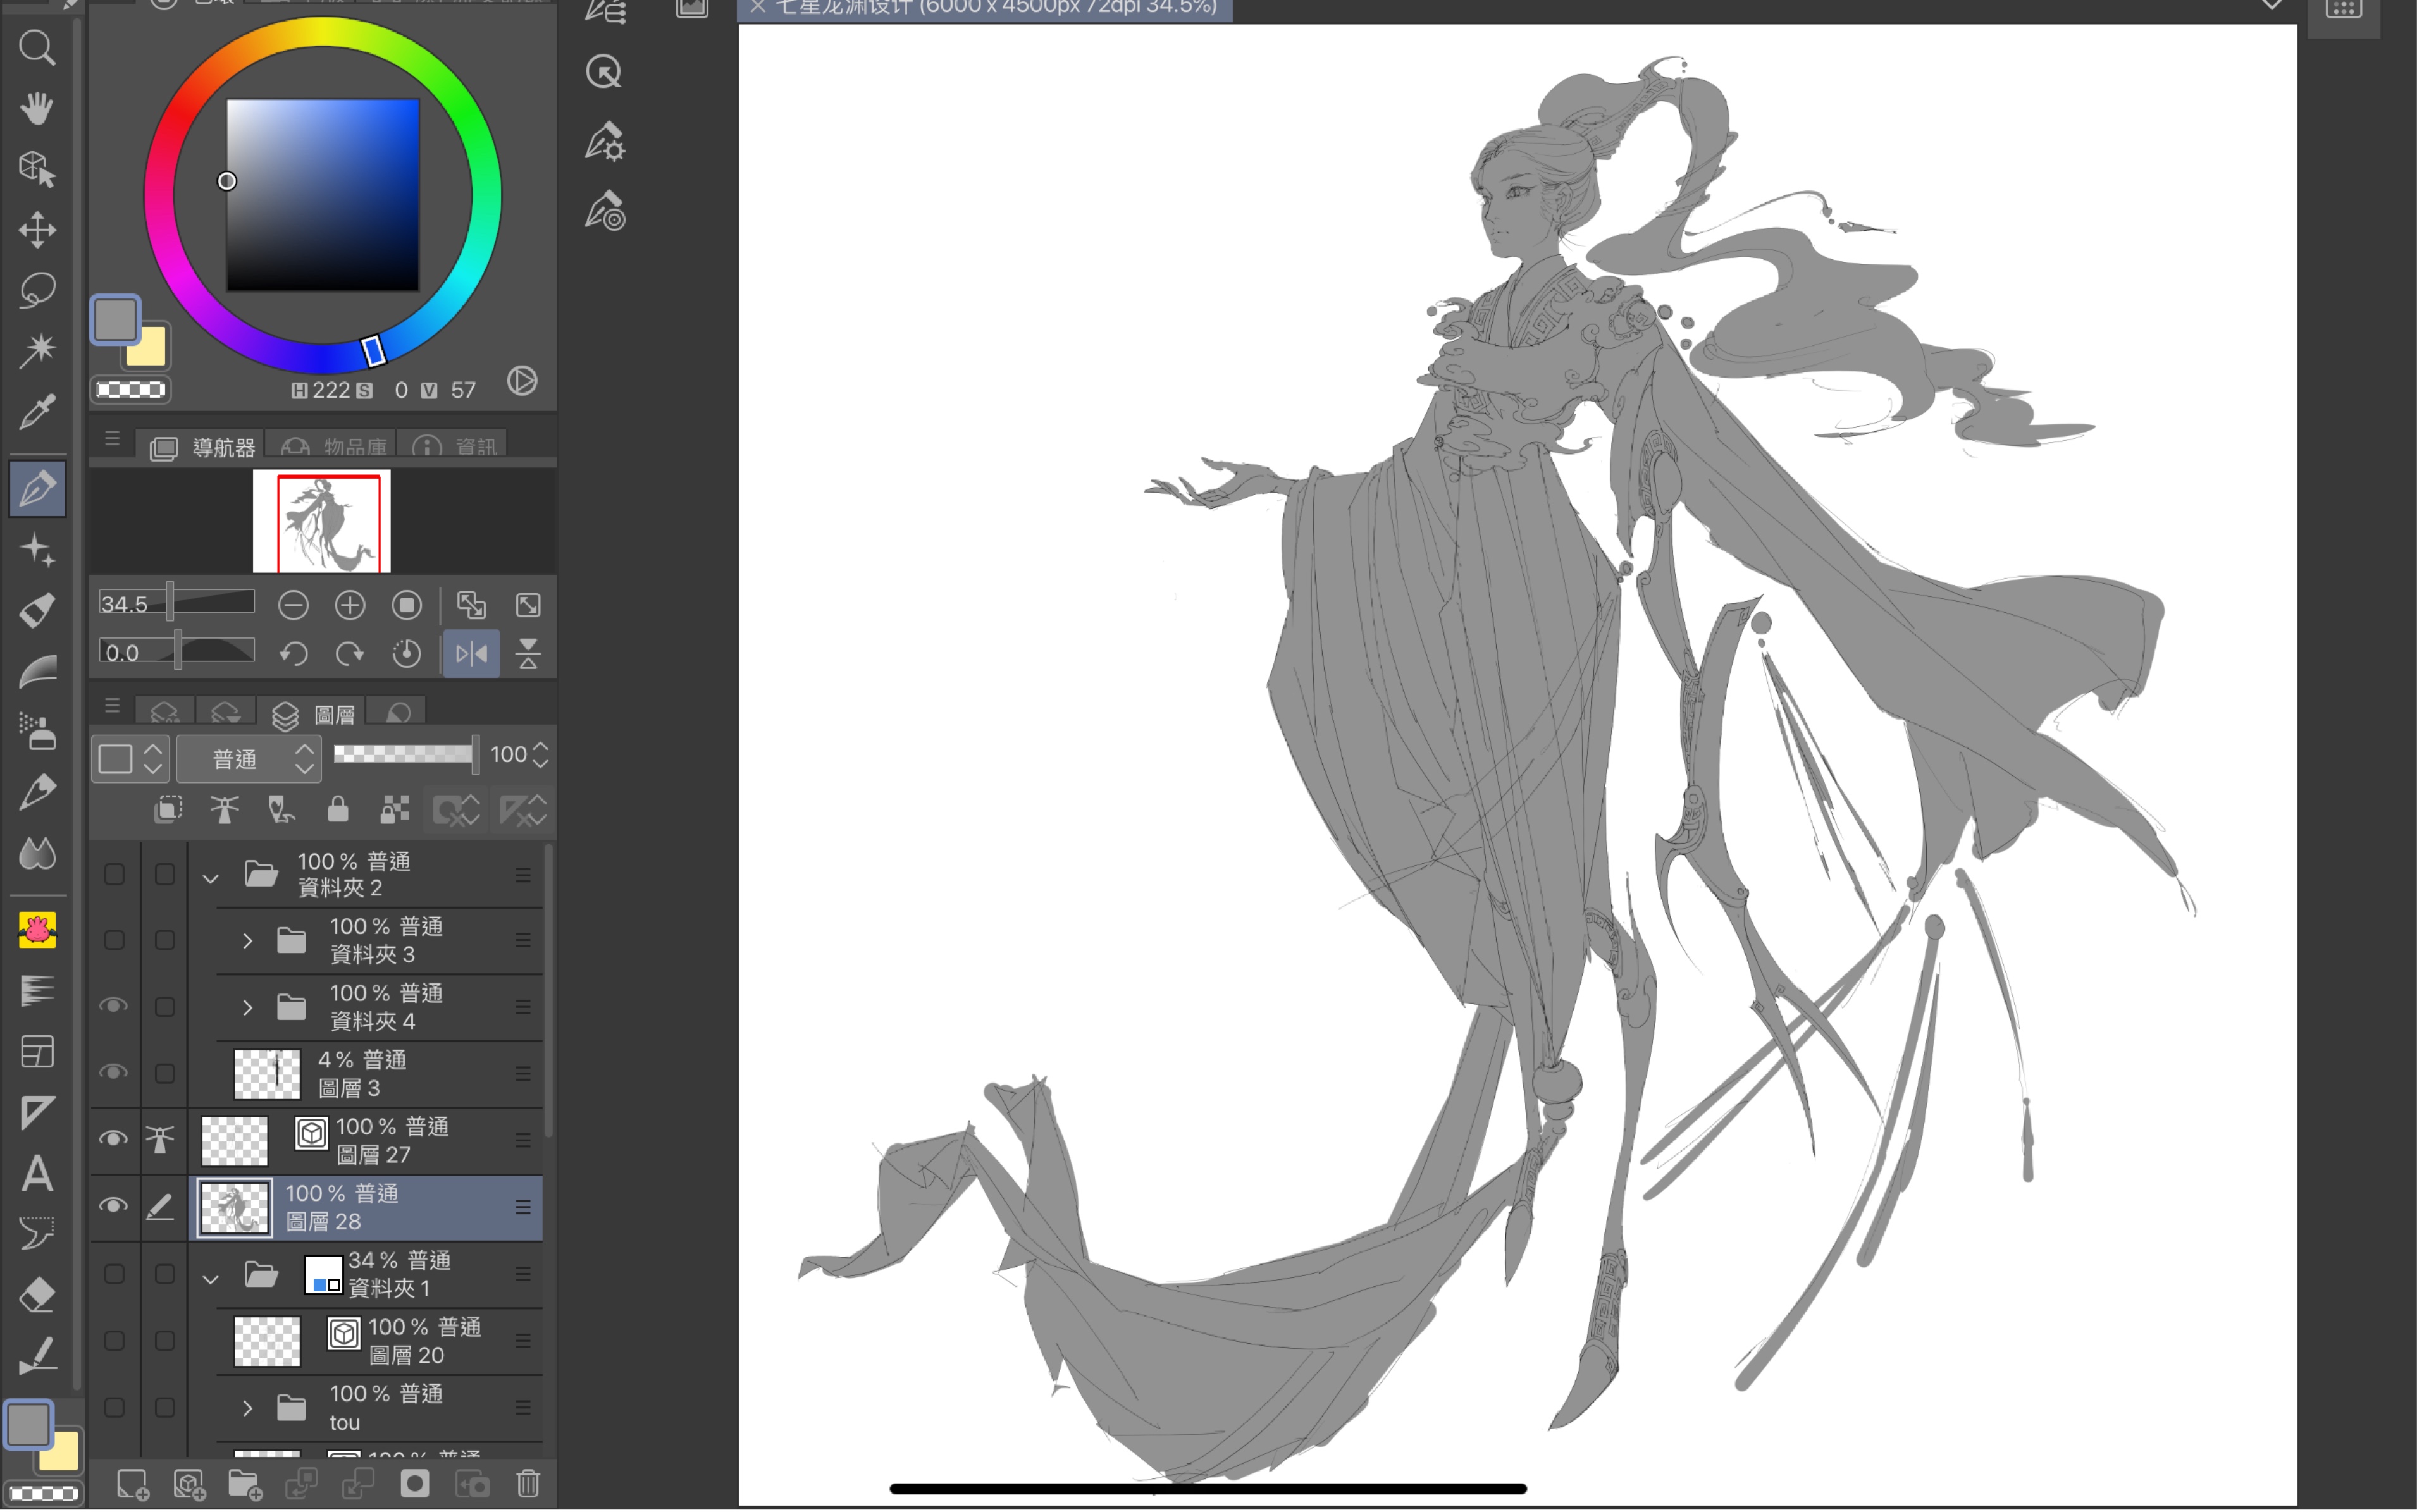
Task: Select the Airbrush spray tool
Action: [x=37, y=732]
